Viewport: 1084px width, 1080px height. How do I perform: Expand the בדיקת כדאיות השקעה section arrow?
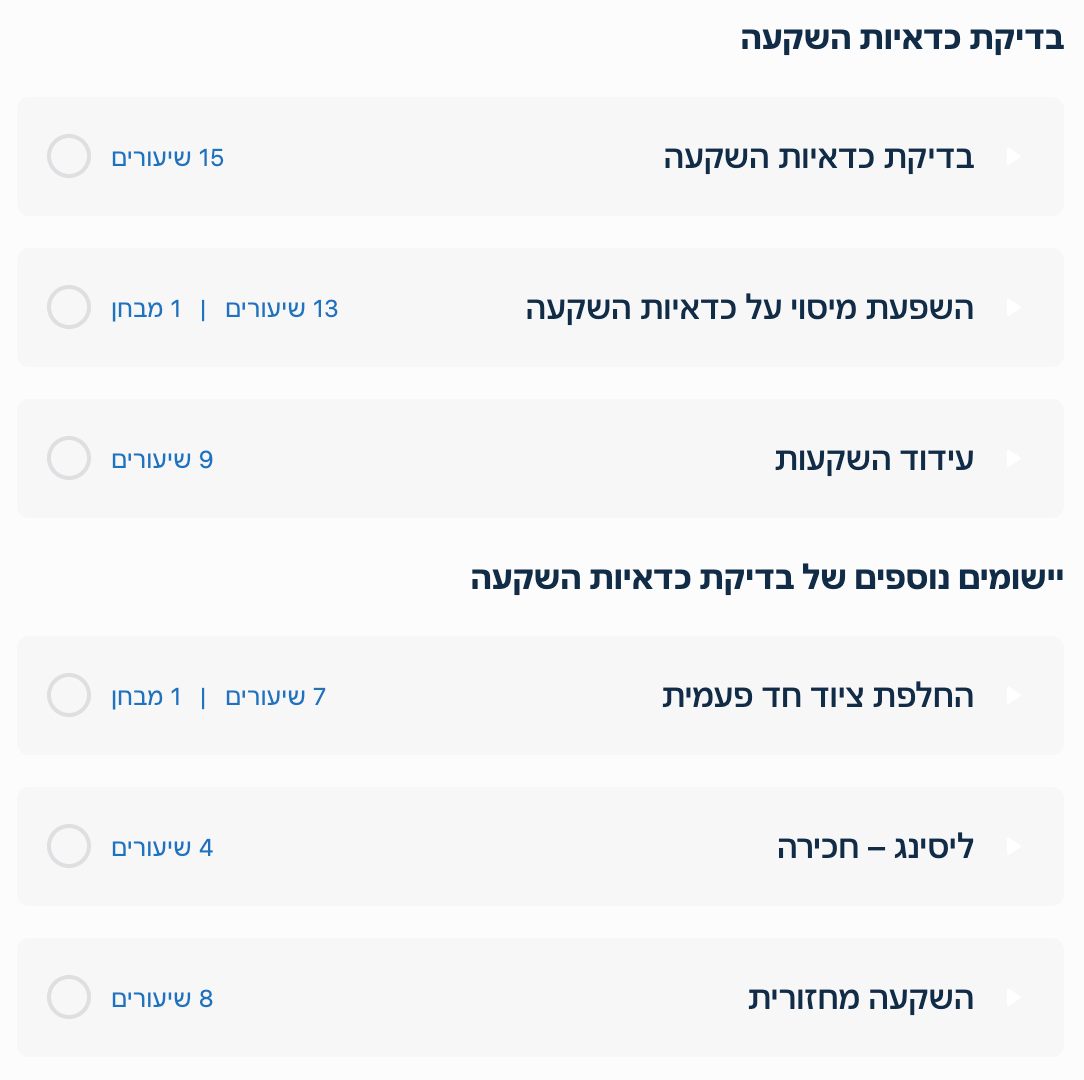(1013, 157)
